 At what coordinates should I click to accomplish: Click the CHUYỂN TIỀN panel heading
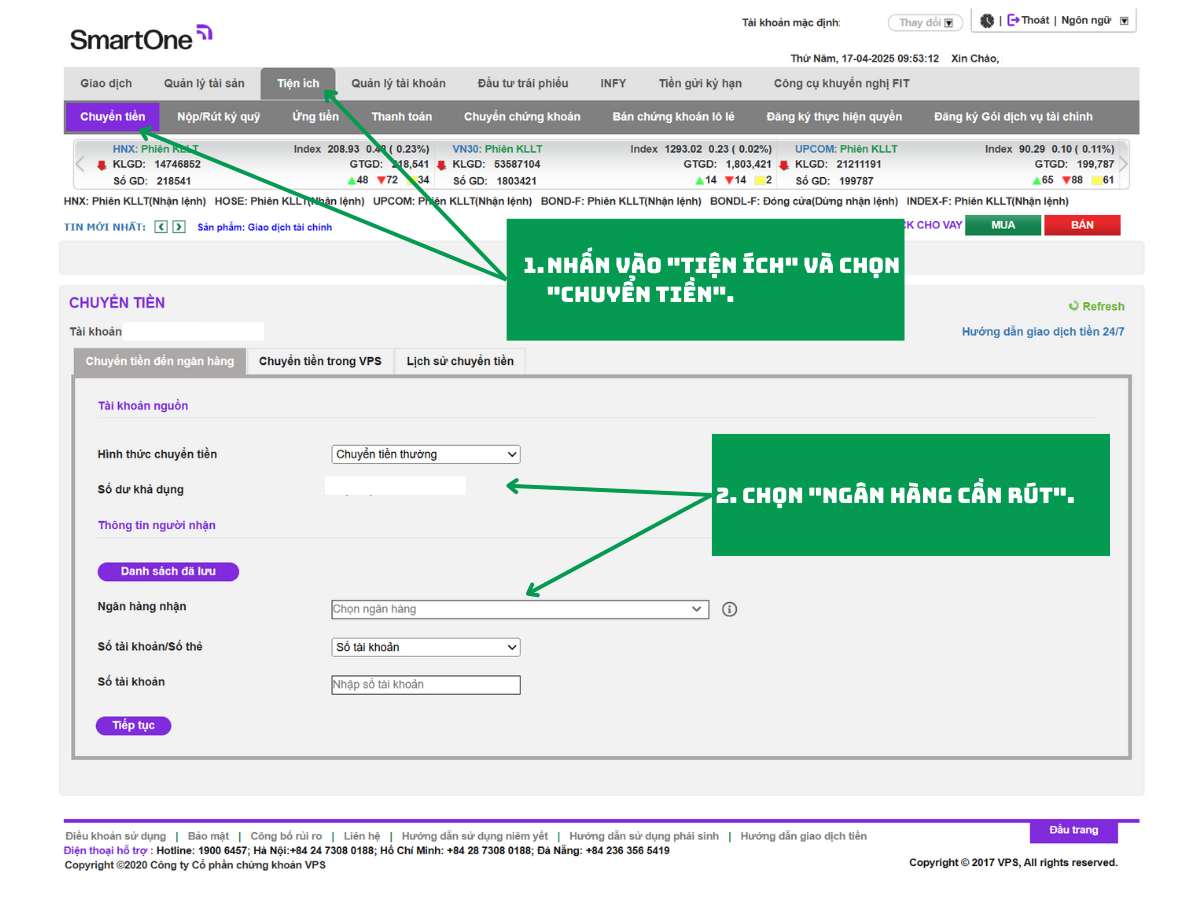coord(117,303)
